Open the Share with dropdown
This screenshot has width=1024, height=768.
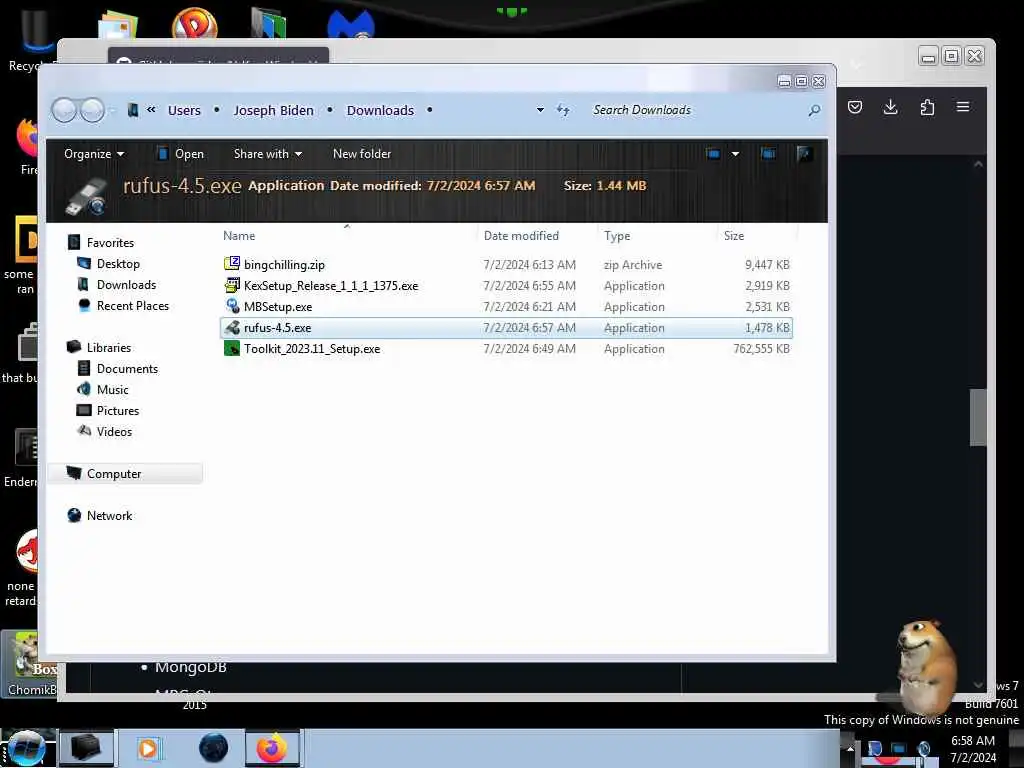(x=268, y=154)
